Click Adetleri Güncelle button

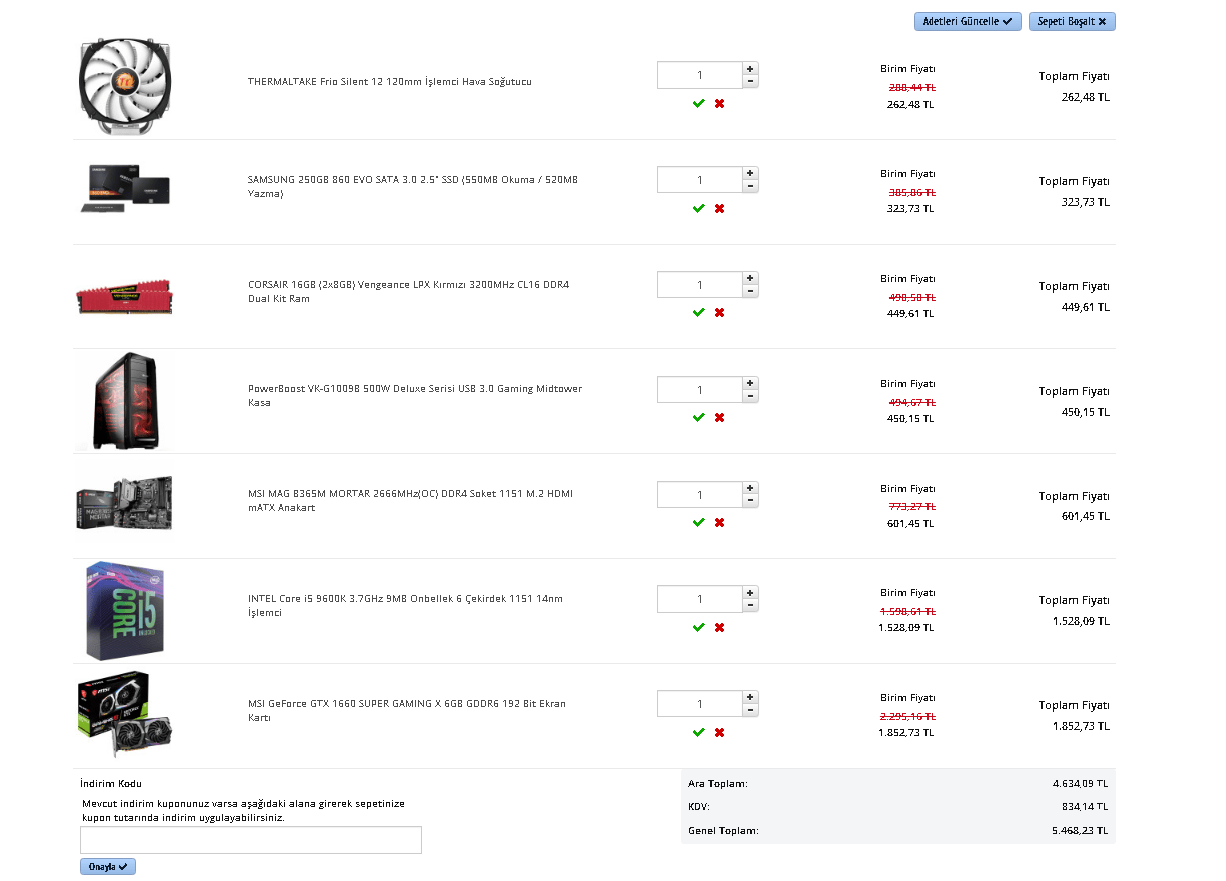[x=968, y=21]
